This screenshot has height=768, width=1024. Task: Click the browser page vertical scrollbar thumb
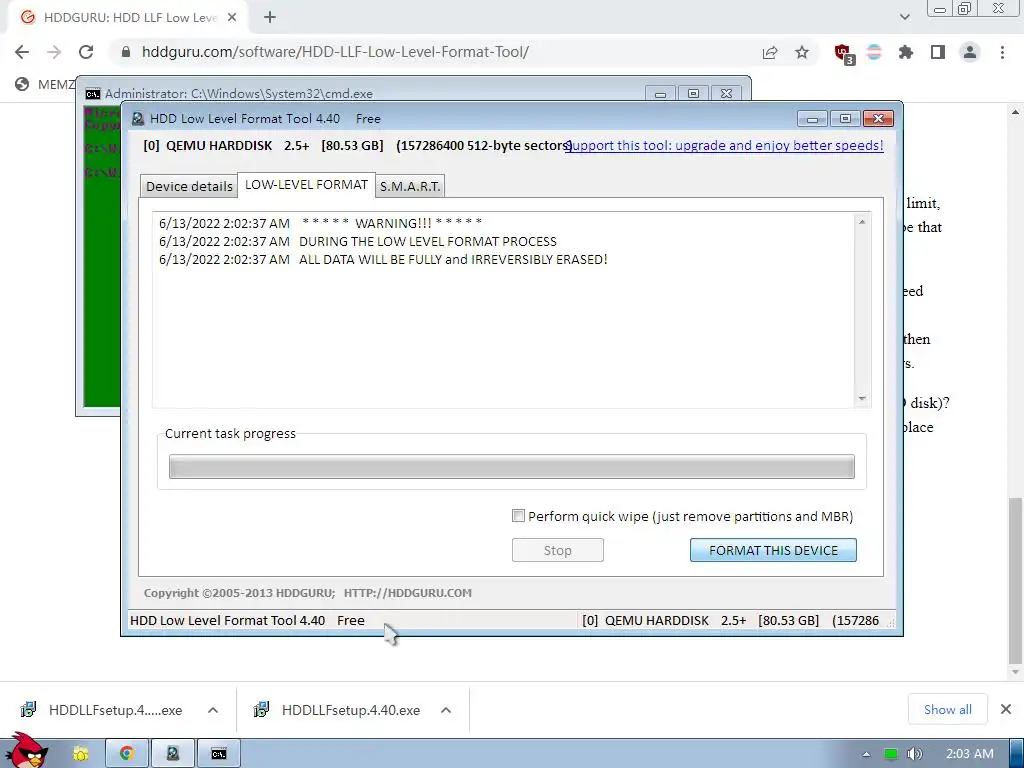click(1015, 580)
